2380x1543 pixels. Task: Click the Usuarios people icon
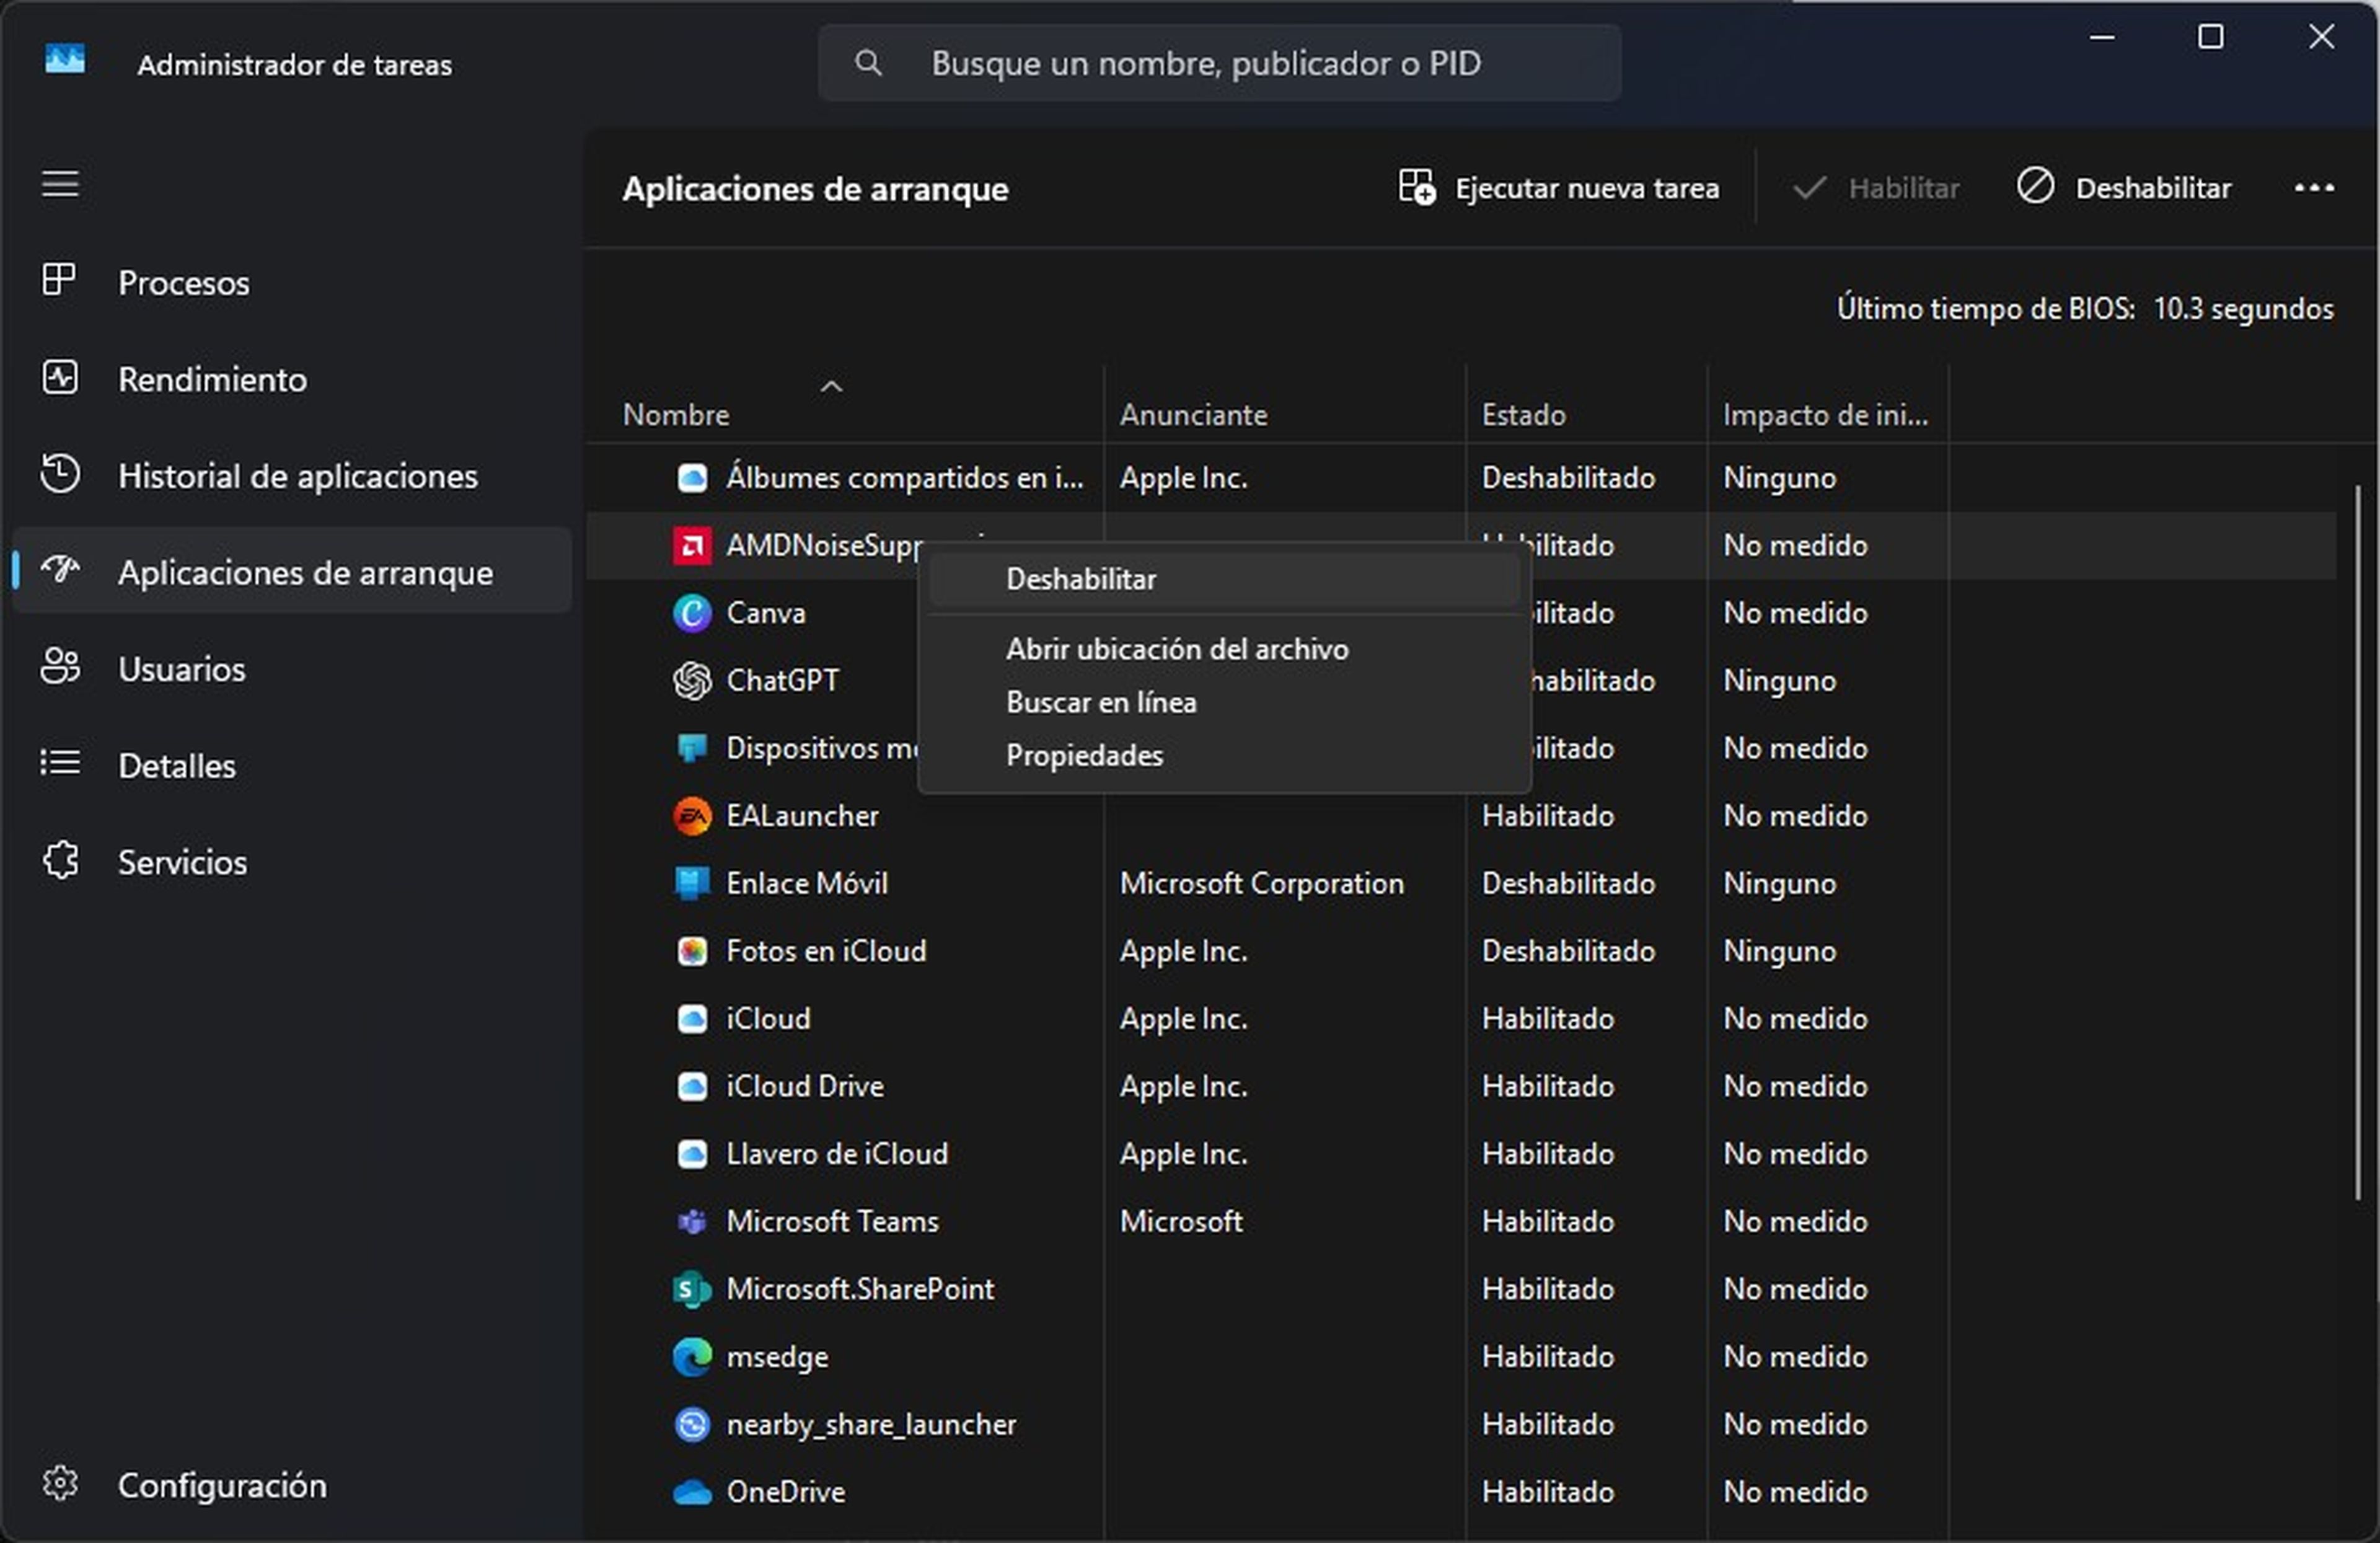pos(60,666)
